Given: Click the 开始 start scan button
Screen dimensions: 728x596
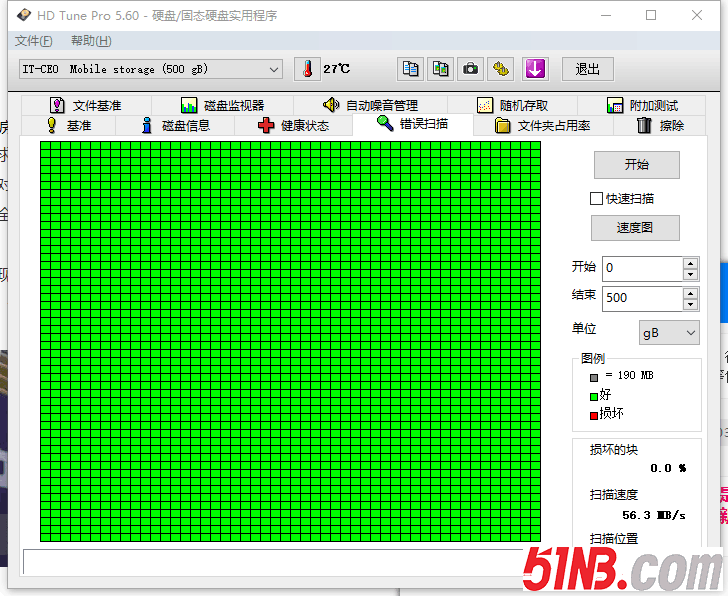Looking at the screenshot, I should coord(637,164).
